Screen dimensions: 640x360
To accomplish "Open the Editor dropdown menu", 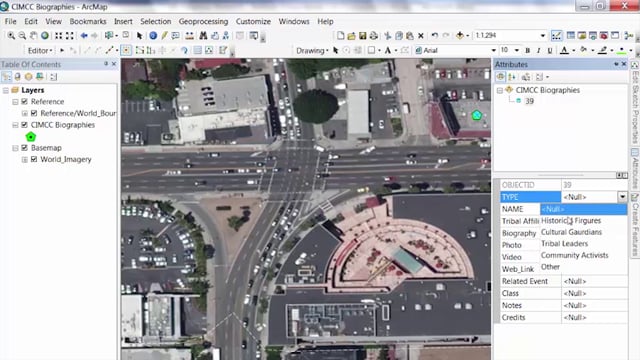I will (x=40, y=51).
